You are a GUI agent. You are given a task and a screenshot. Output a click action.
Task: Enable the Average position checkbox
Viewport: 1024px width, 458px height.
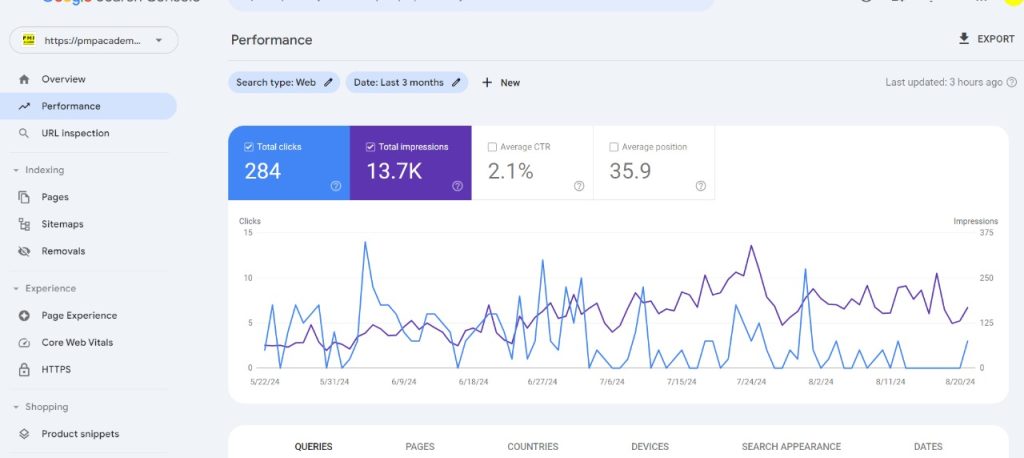(614, 147)
